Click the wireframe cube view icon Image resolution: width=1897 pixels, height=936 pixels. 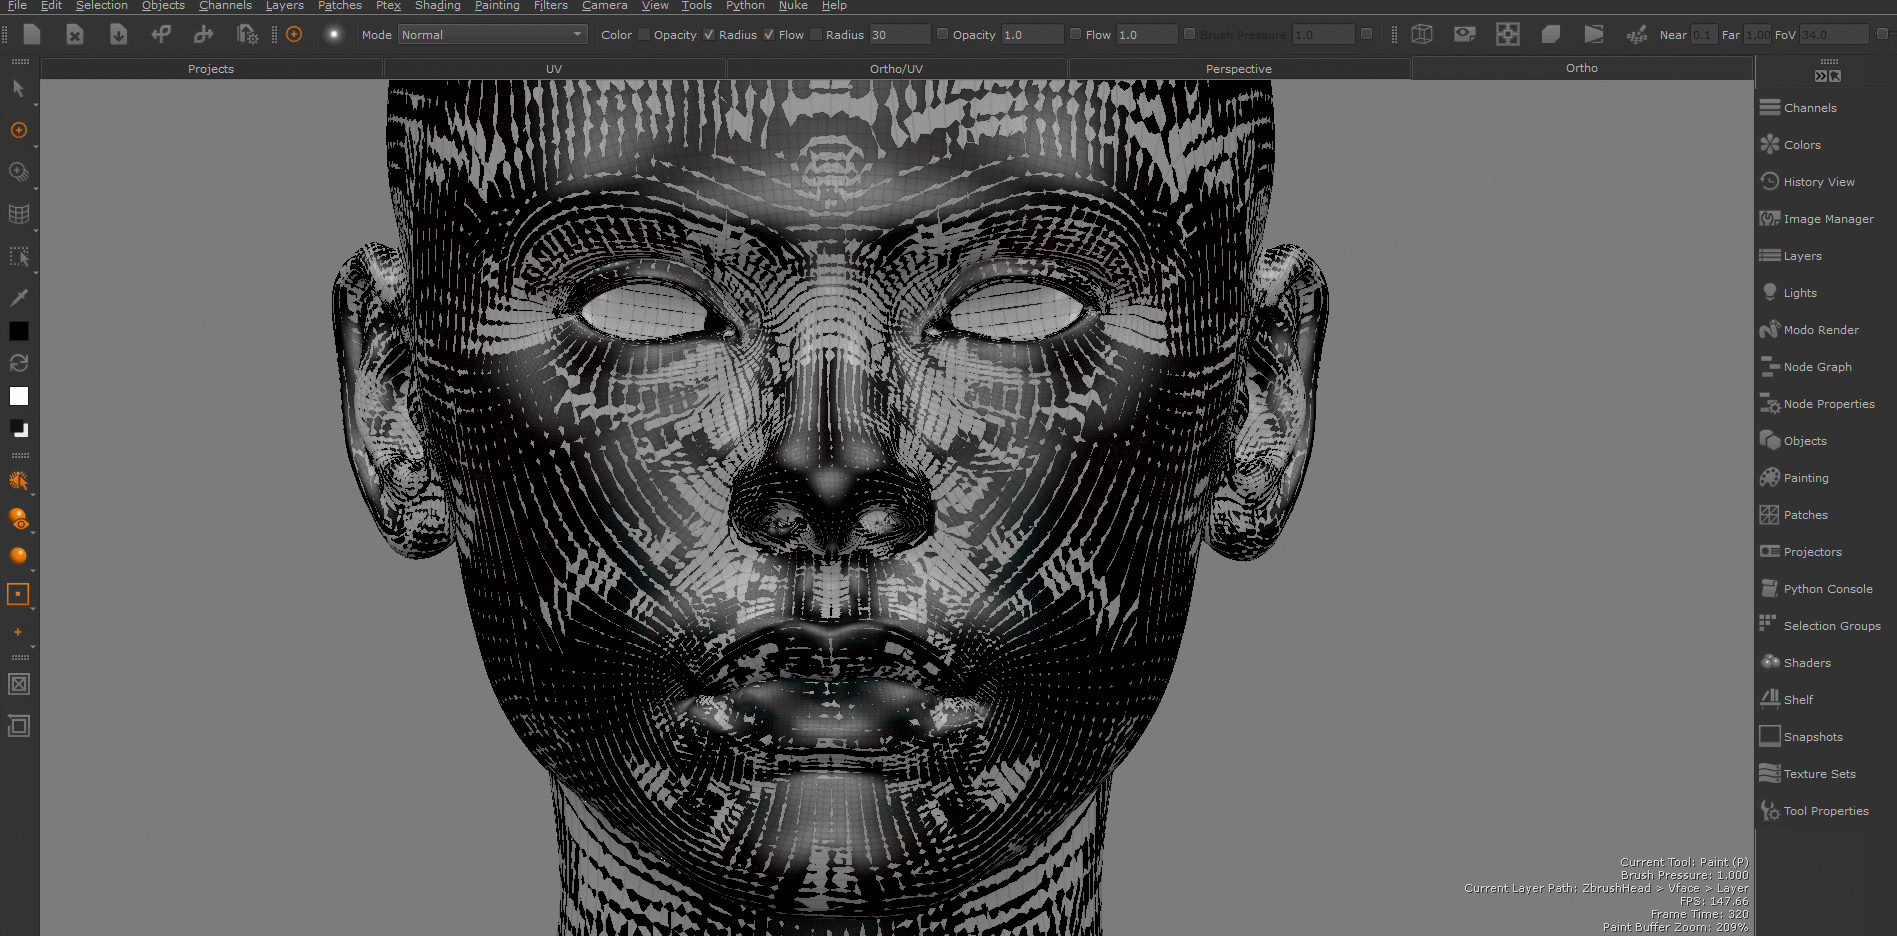tap(1421, 34)
